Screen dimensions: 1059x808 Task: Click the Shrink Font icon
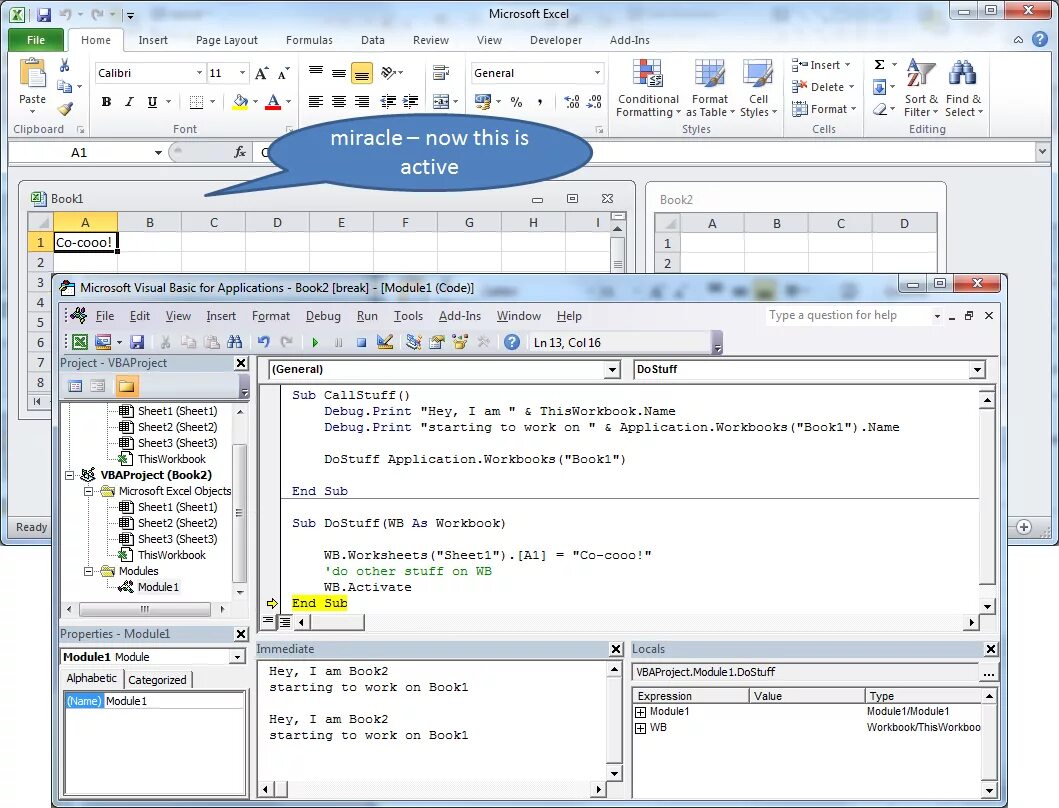click(284, 73)
